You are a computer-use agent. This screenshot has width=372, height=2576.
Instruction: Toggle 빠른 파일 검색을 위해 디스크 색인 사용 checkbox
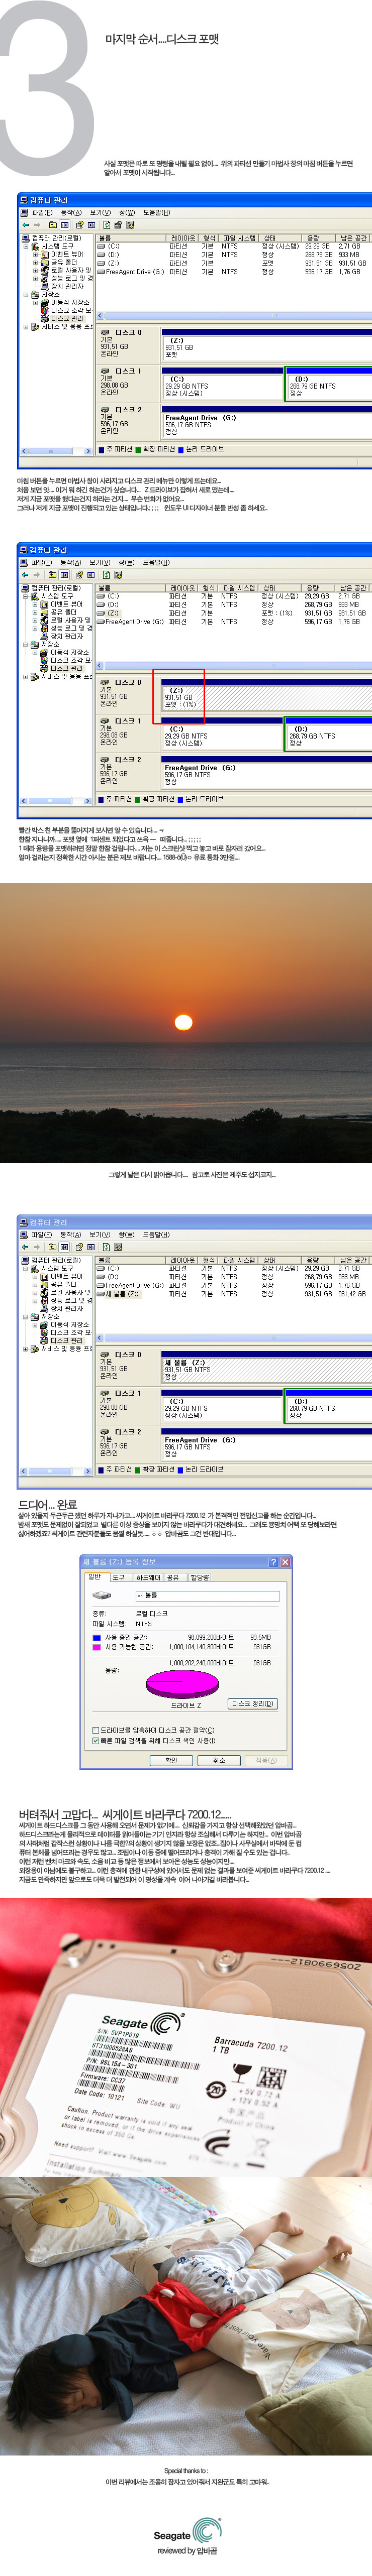click(96, 1740)
